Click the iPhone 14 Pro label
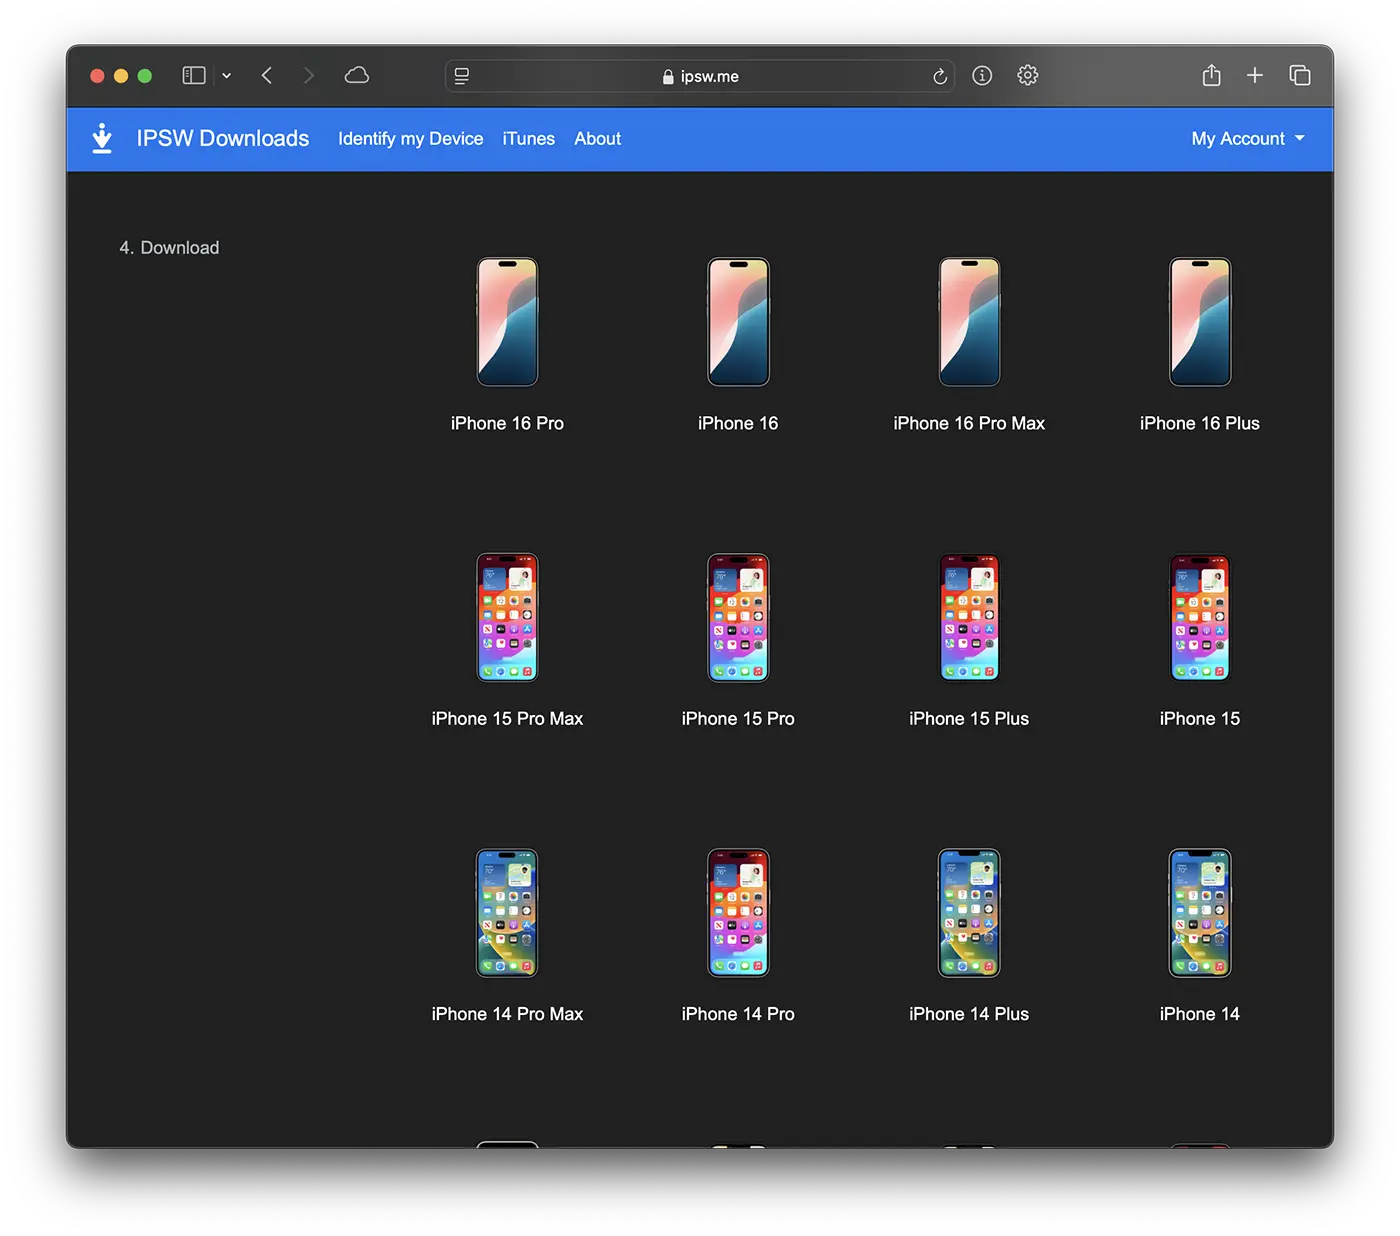This screenshot has width=1400, height=1236. pos(738,1014)
